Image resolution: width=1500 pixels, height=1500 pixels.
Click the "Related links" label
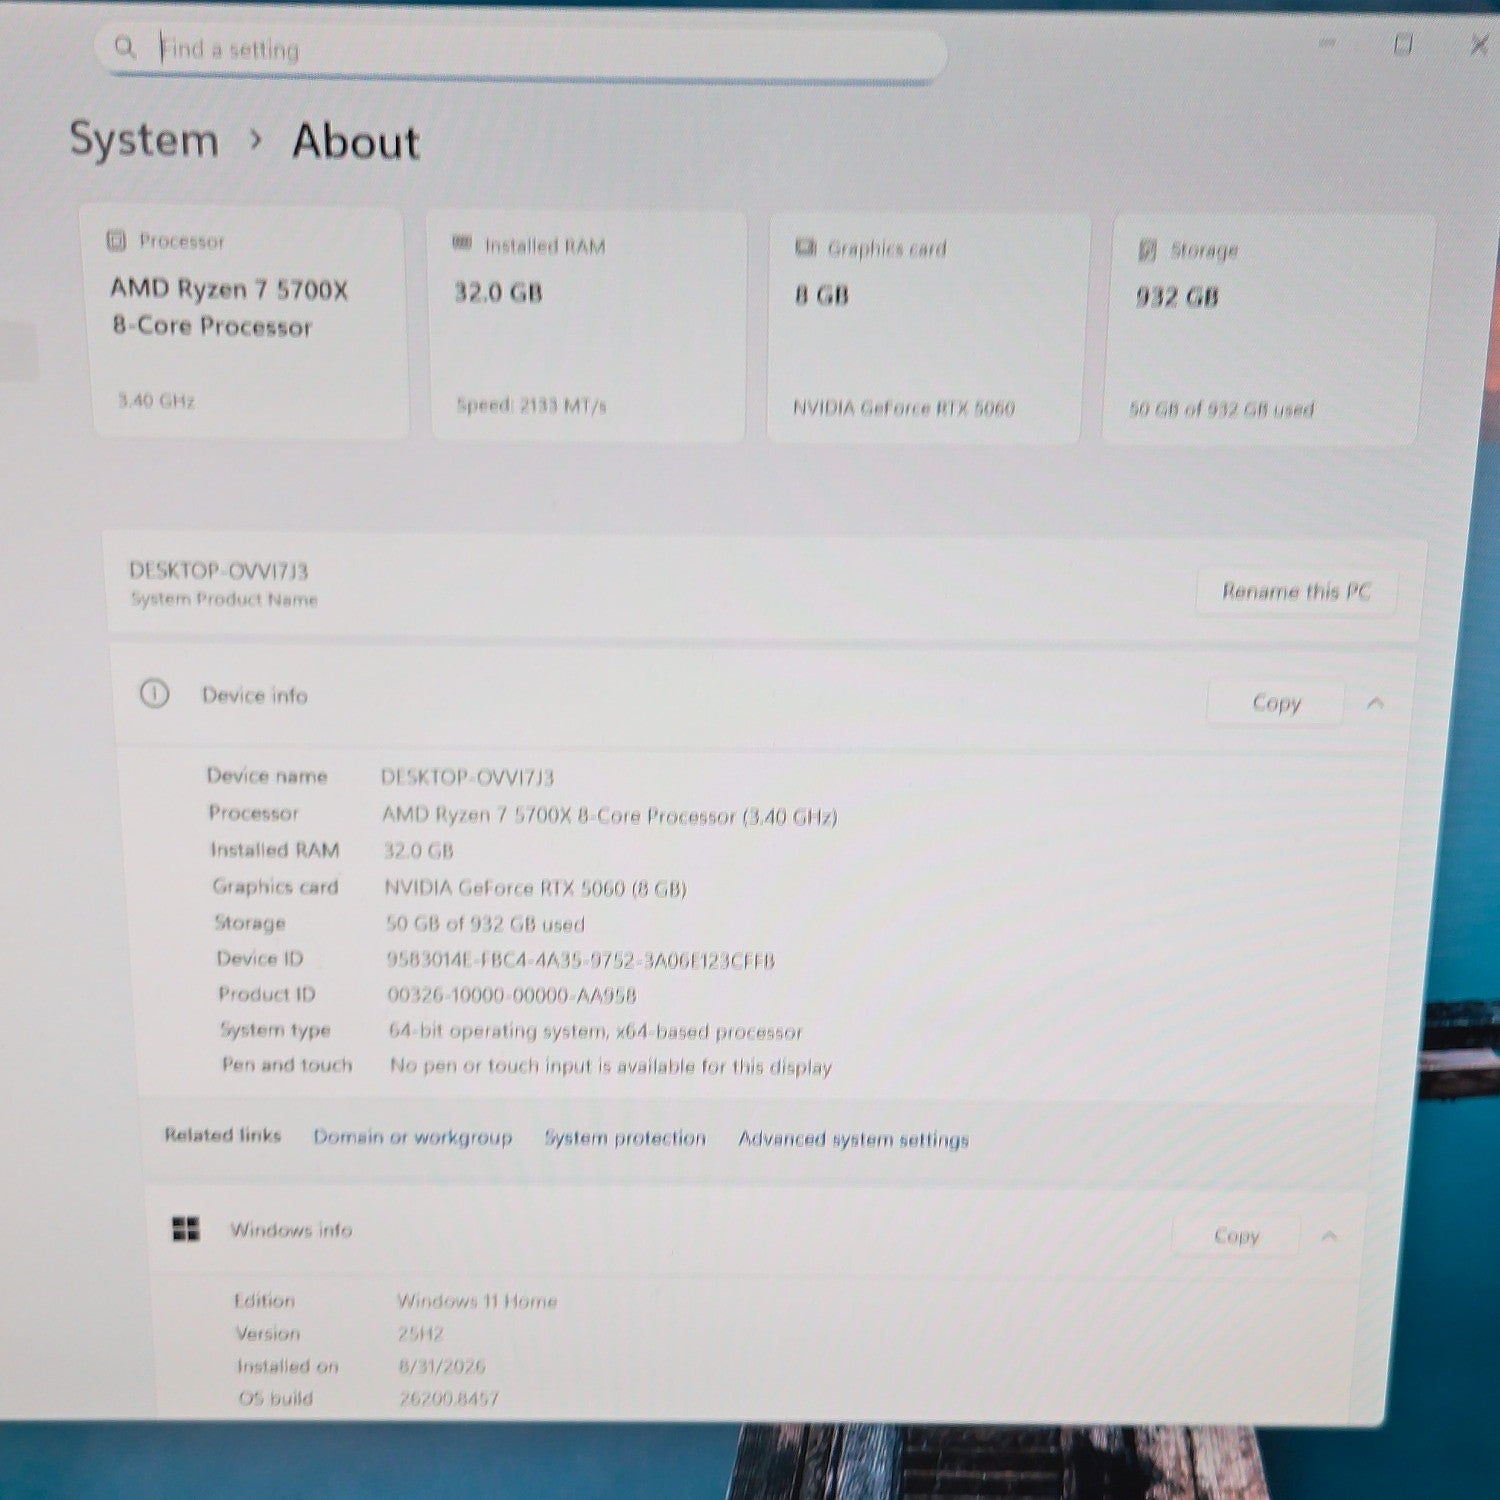pos(222,1135)
